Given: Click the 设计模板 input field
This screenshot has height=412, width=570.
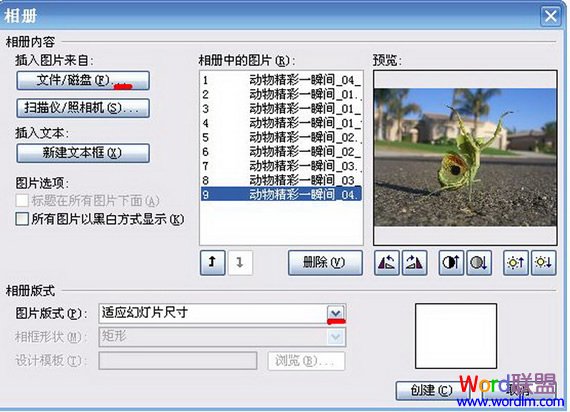Looking at the screenshot, I should [178, 361].
